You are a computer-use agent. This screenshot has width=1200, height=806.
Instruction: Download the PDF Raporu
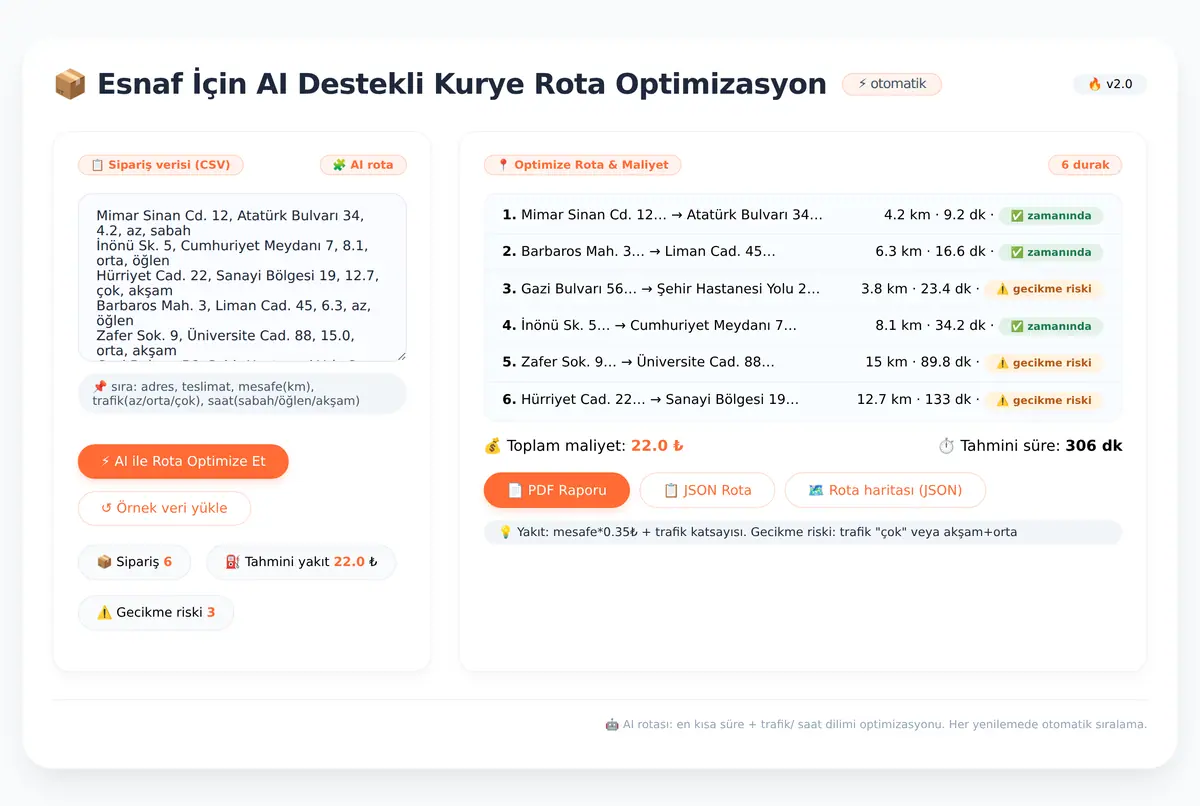click(557, 490)
